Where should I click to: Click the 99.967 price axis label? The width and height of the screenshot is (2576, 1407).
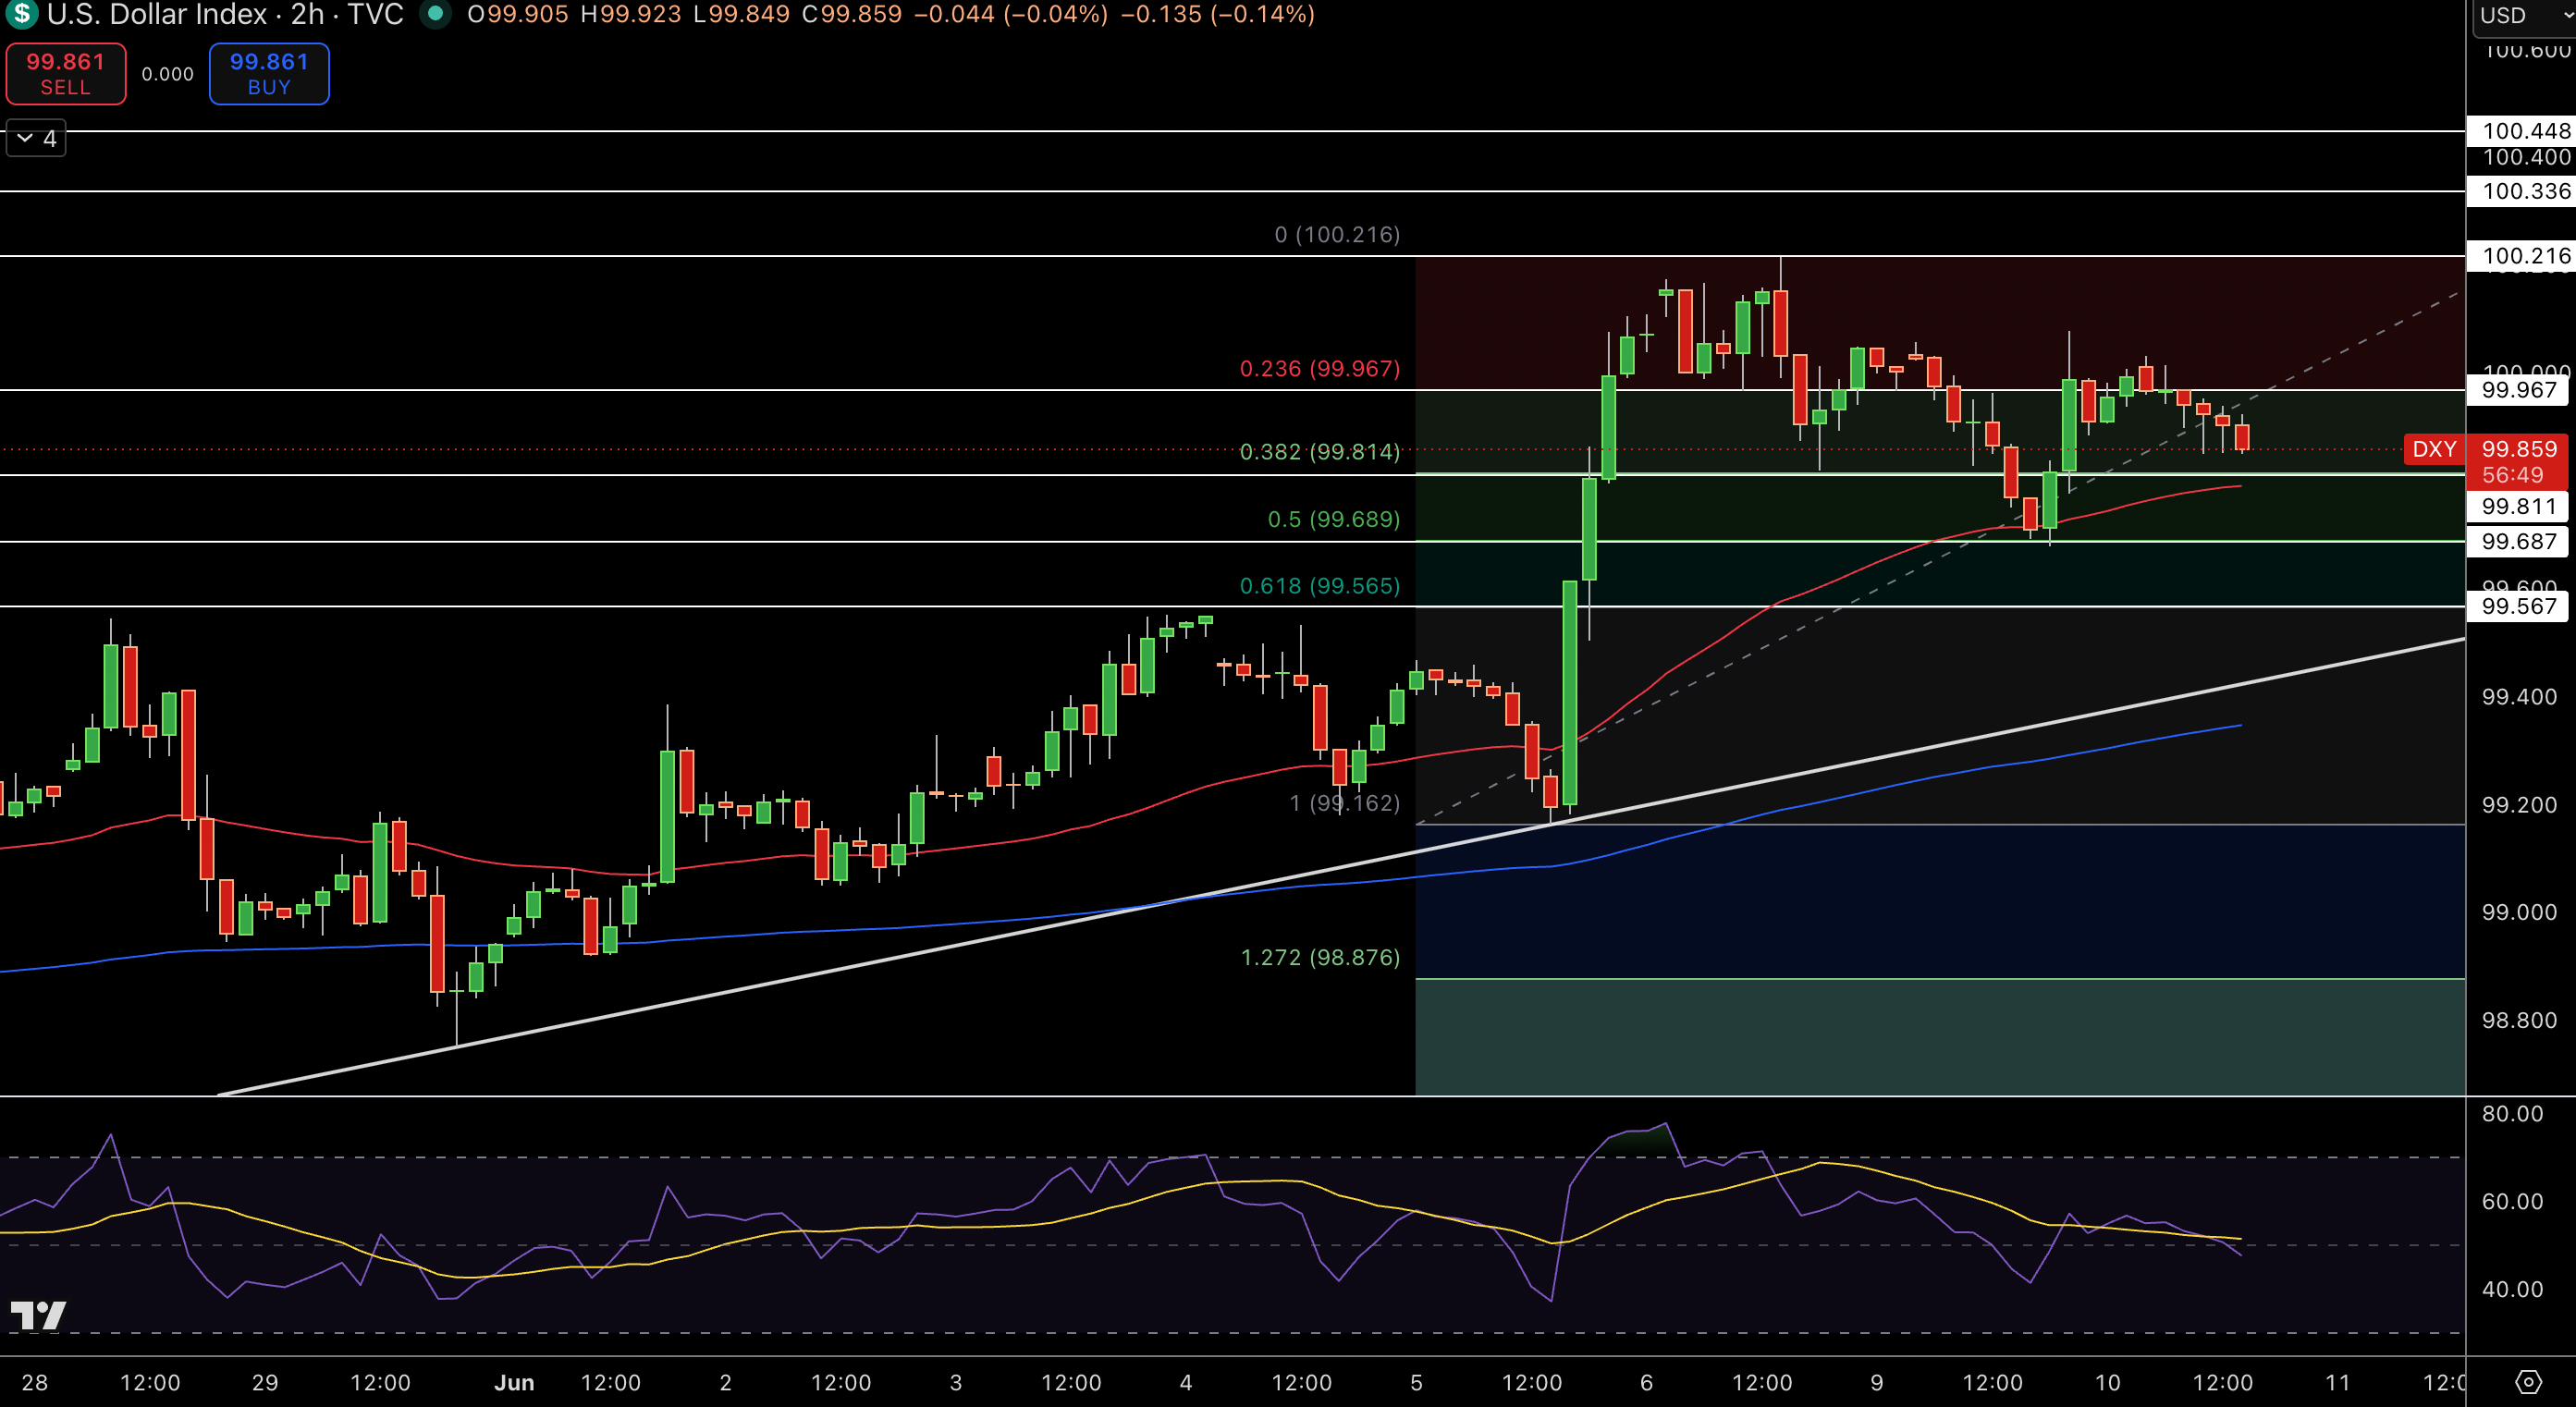tap(2518, 390)
